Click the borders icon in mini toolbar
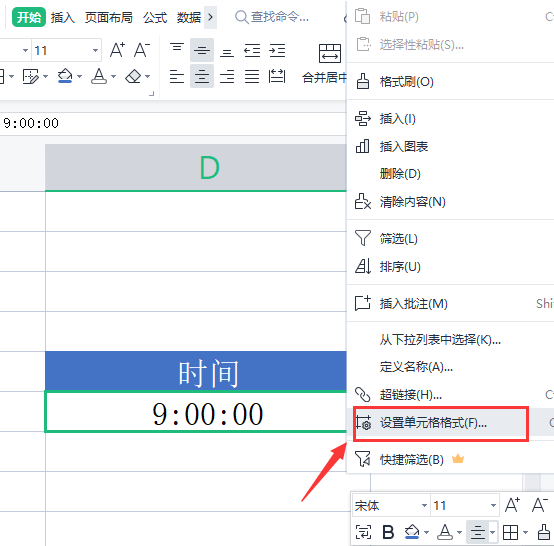Viewport: 554px width, 546px height. (511, 532)
